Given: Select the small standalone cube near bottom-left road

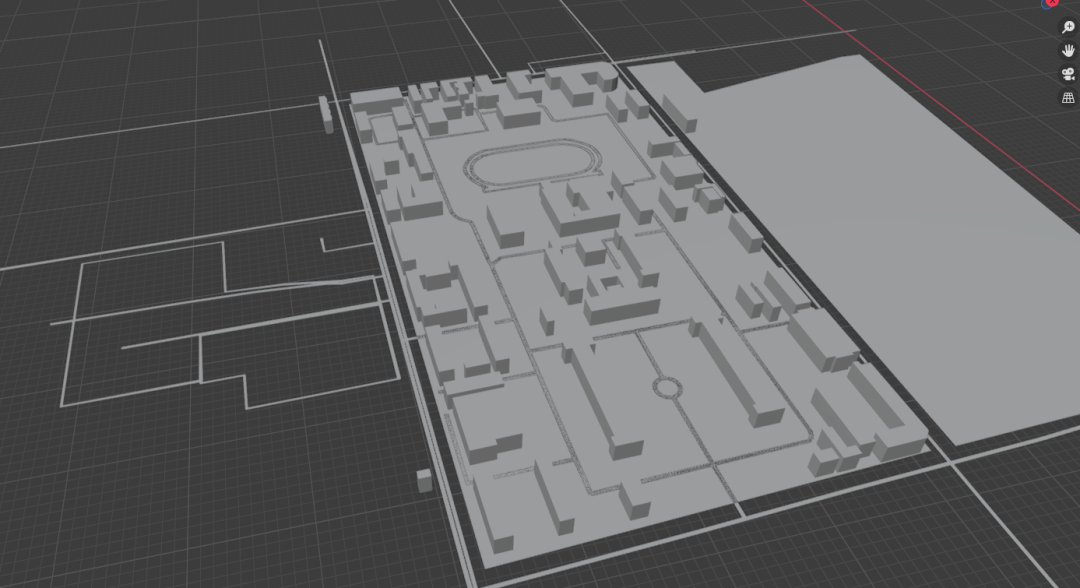Looking at the screenshot, I should click(x=425, y=481).
